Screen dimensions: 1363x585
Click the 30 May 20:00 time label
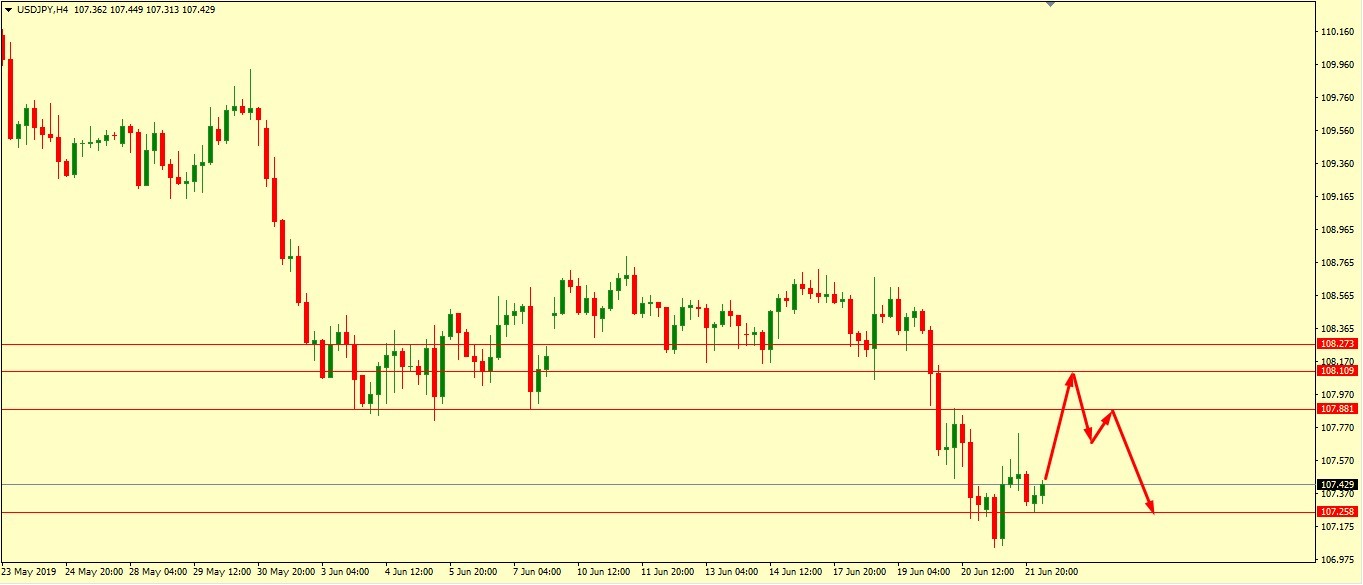coord(286,573)
